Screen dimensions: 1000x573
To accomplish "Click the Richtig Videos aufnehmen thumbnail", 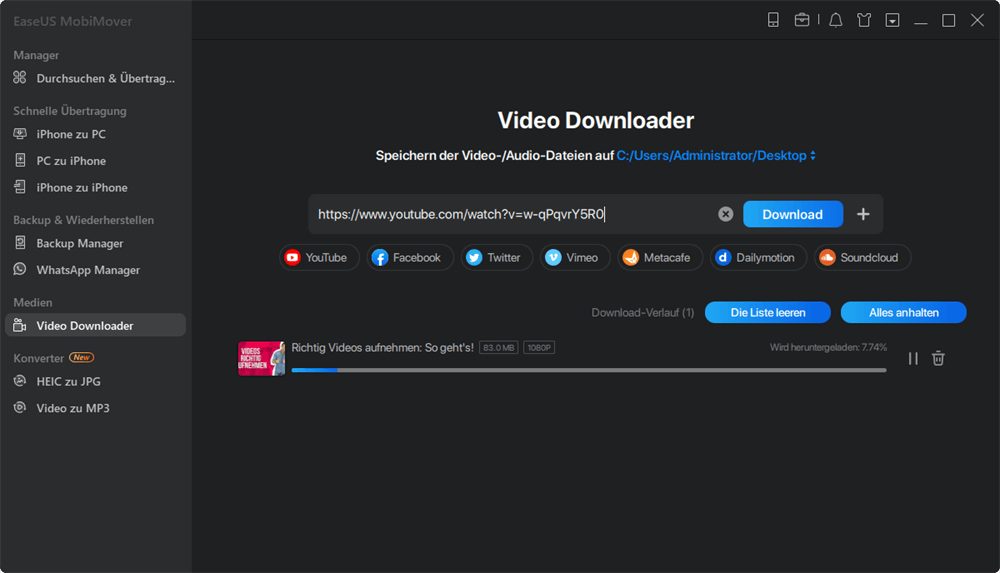I will [261, 359].
